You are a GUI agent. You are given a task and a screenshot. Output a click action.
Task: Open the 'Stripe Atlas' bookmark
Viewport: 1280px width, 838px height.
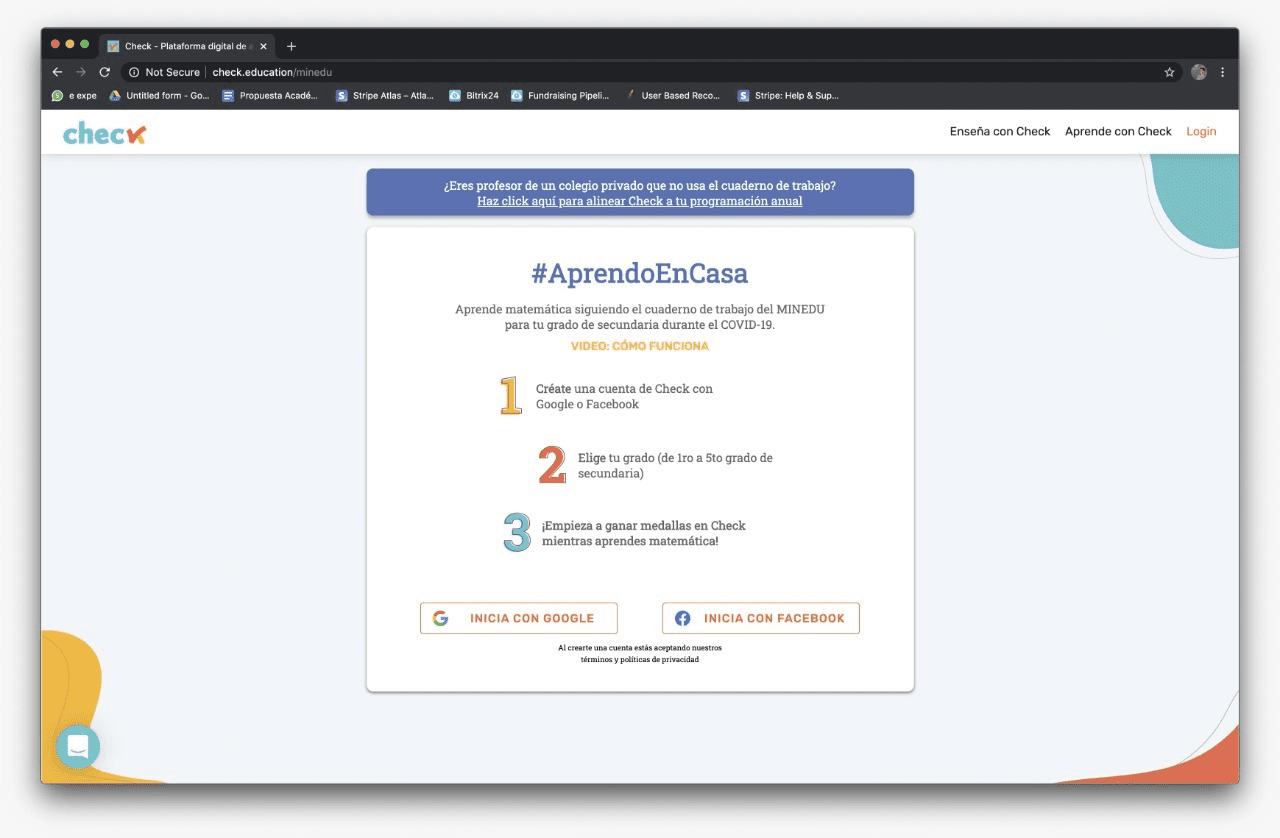coord(385,96)
